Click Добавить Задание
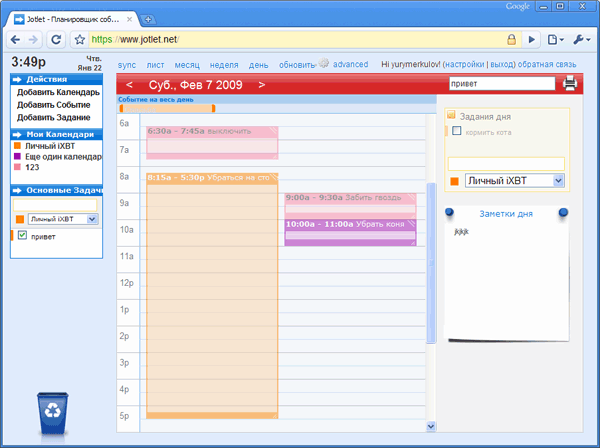The image size is (600, 448). (54, 117)
